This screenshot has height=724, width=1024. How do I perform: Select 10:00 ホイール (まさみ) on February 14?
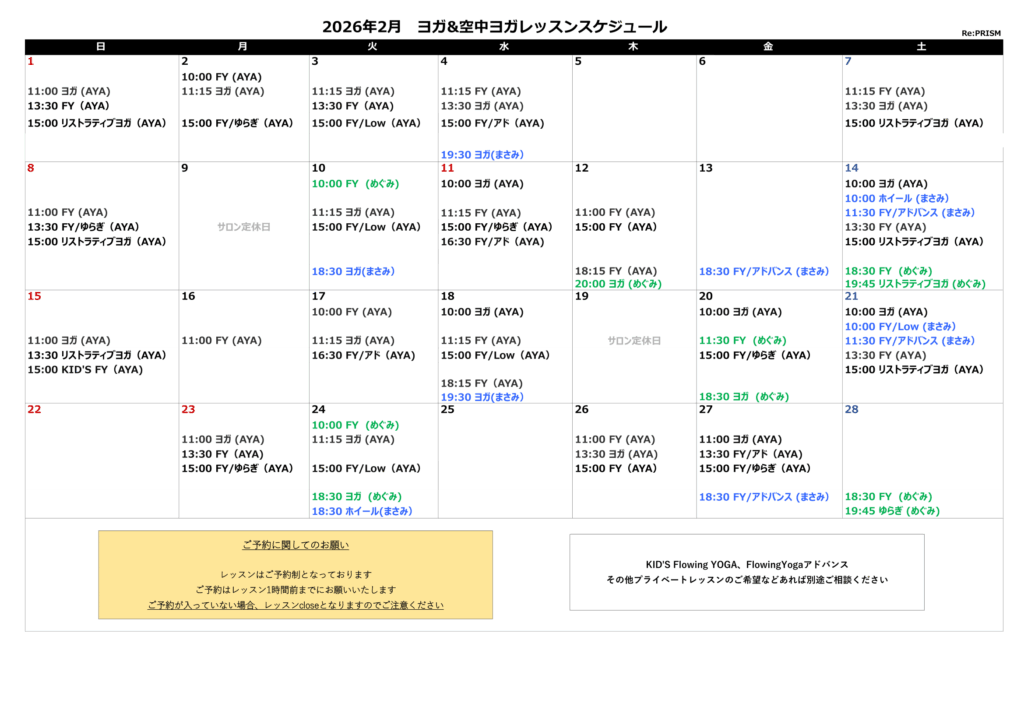[x=897, y=198]
